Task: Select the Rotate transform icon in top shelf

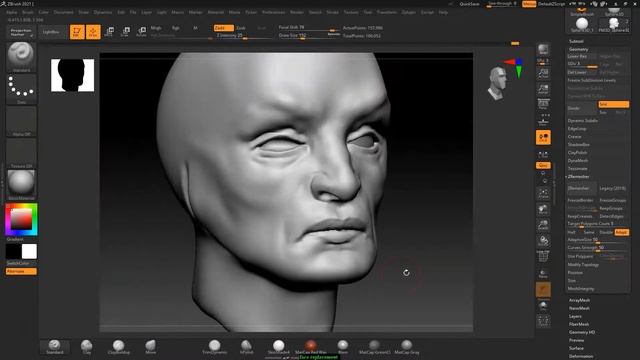Action: (141, 32)
